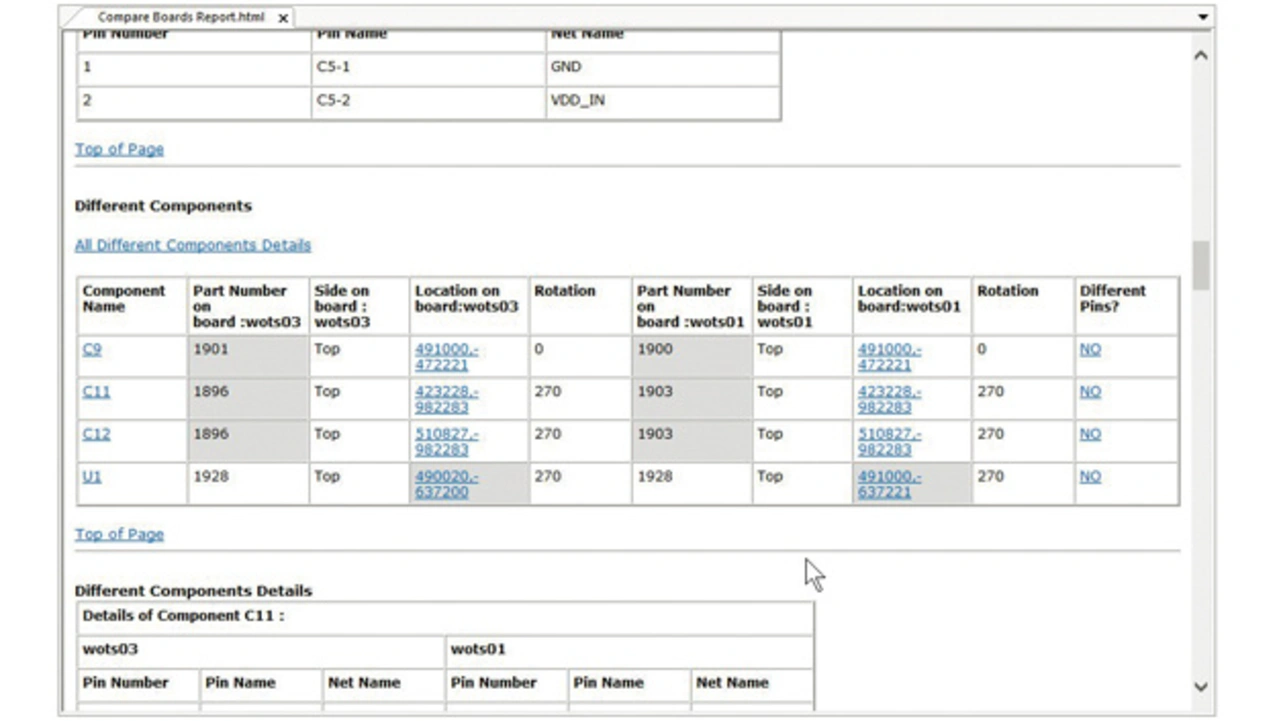Click the wots01 location 510827,-982283 link

[x=889, y=442]
